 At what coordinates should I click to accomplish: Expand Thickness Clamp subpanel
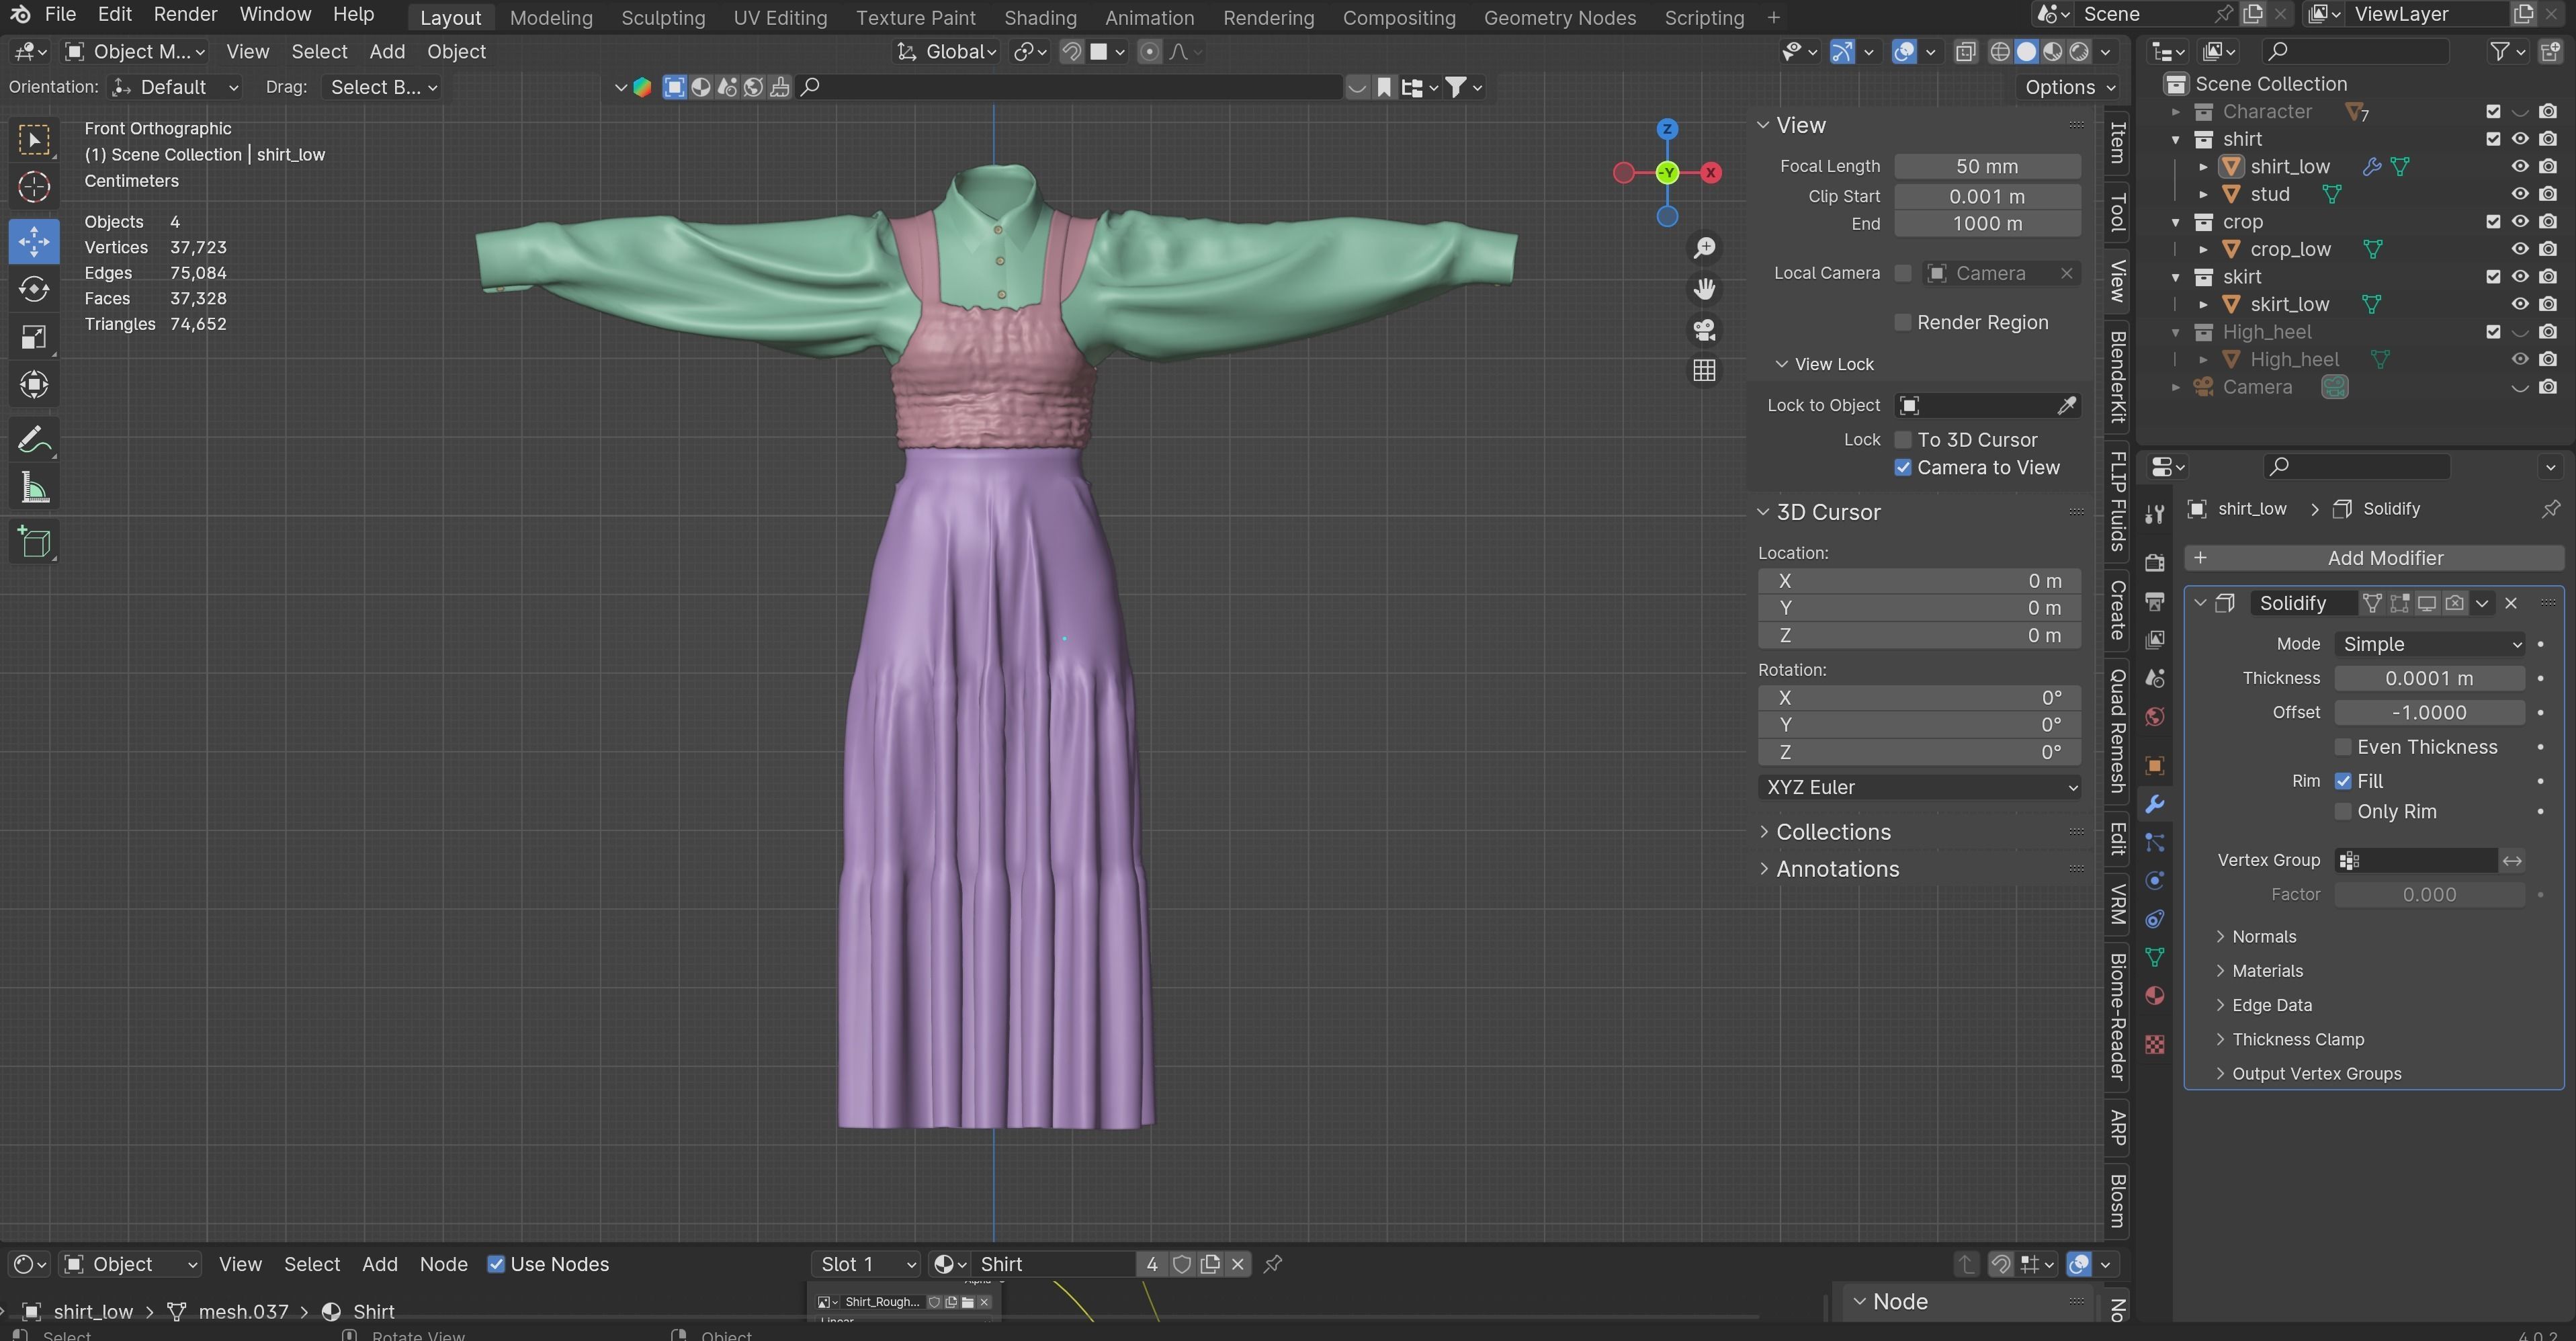(2297, 1039)
